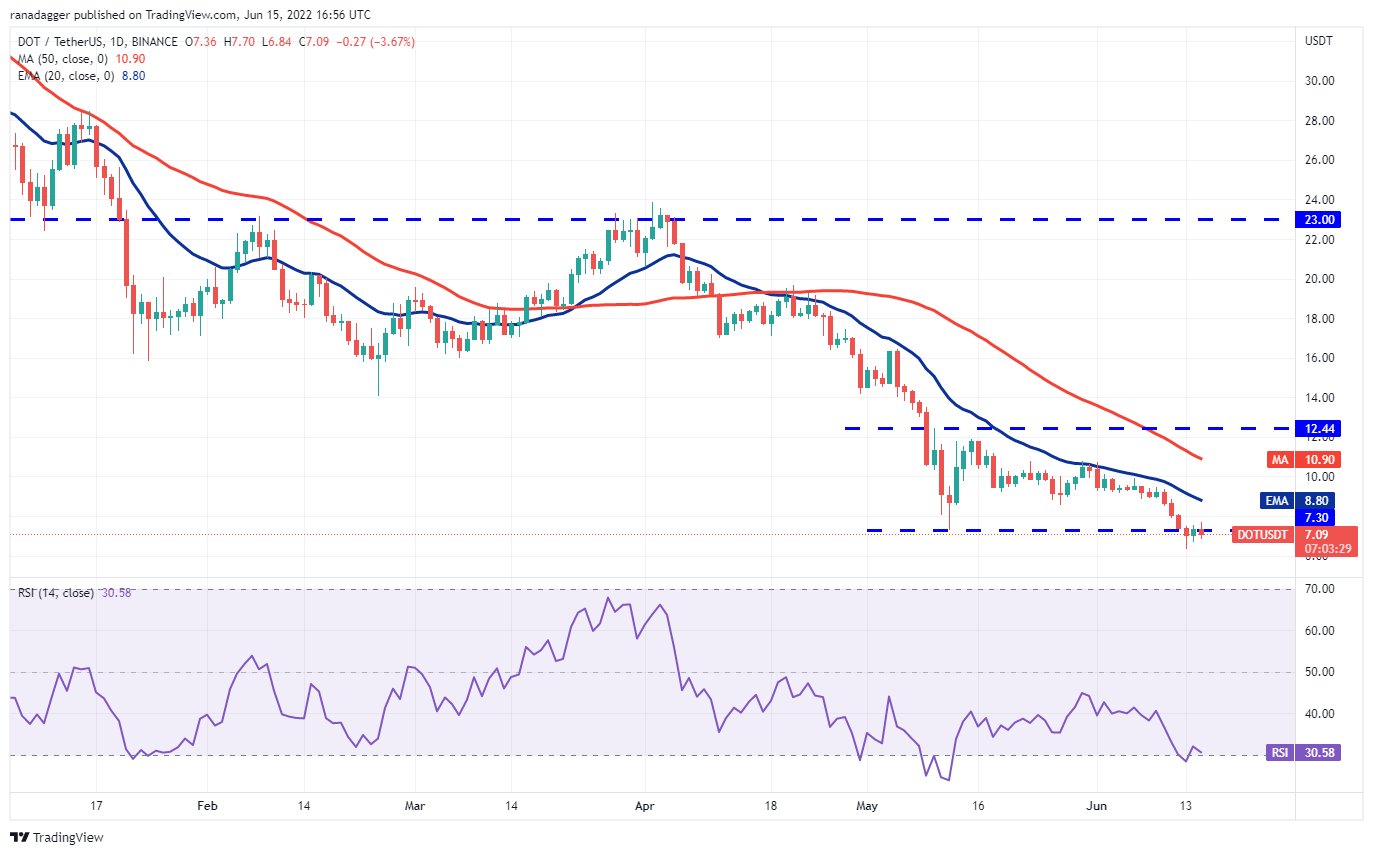Viewport: 1373px width, 855px height.
Task: Click the Jun label on time axis
Action: [1096, 805]
